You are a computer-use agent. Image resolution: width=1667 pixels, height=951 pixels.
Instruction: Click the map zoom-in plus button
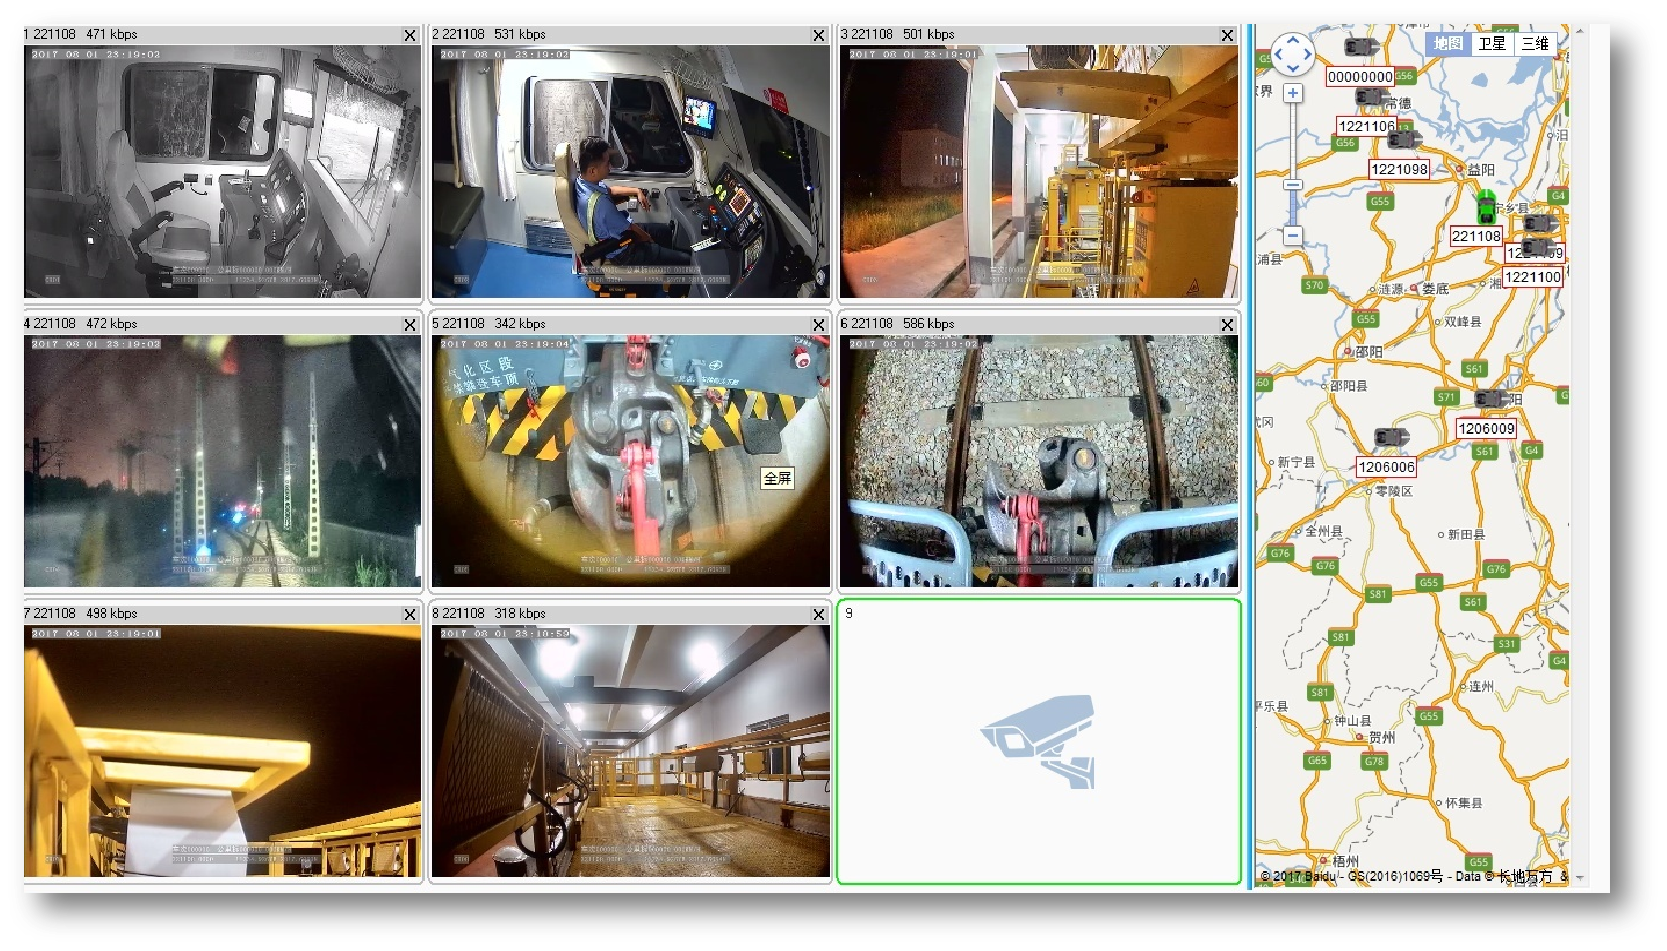click(x=1293, y=93)
